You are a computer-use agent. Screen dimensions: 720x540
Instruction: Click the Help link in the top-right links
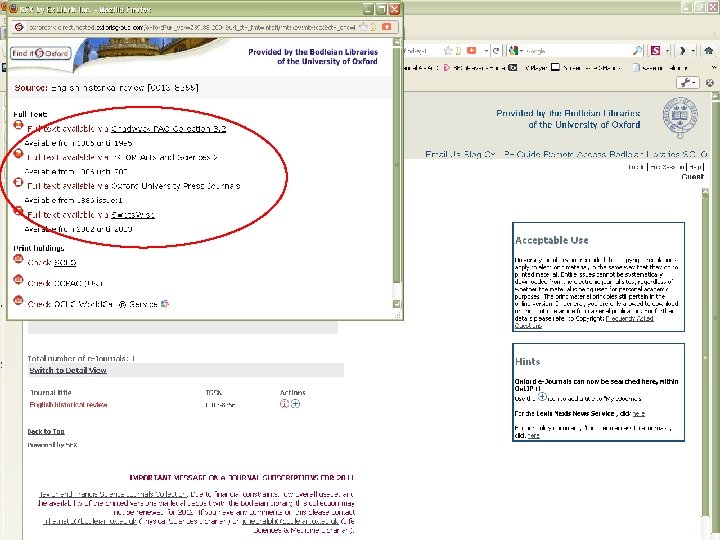(x=696, y=167)
